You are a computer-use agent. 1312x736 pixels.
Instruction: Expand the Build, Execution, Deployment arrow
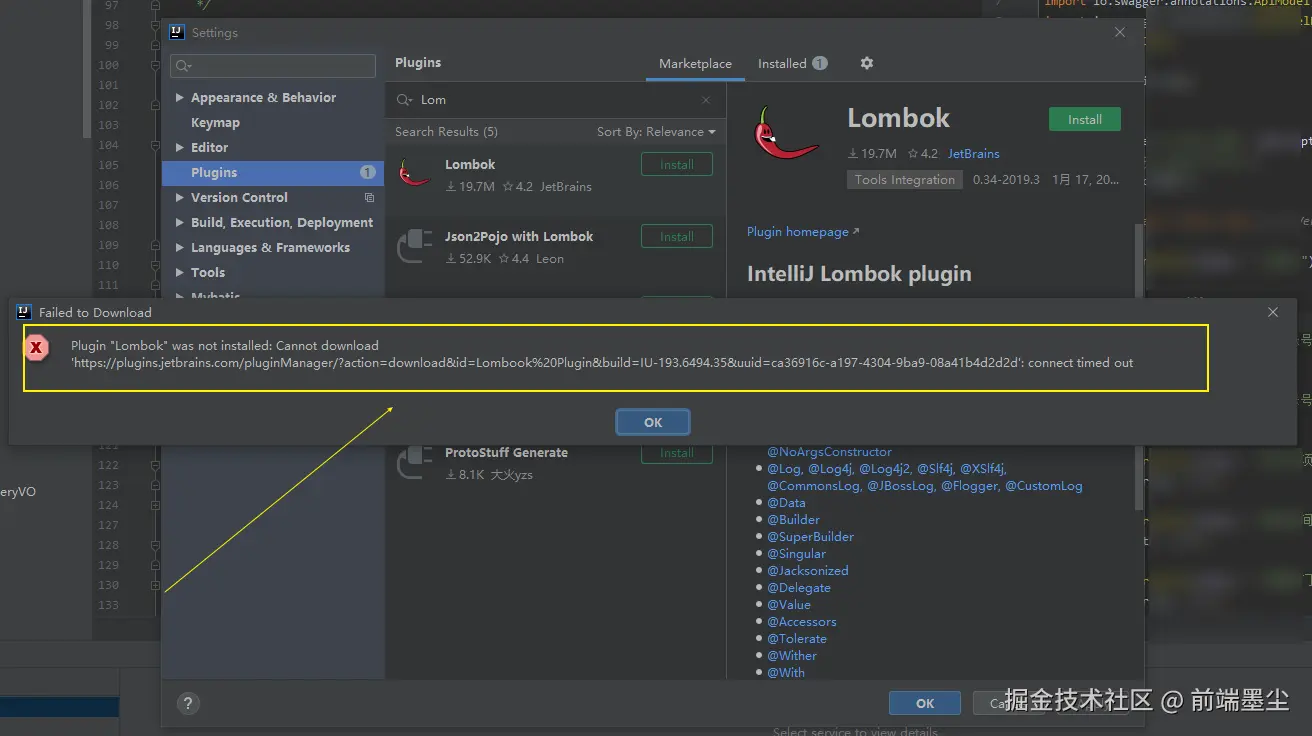(x=180, y=223)
